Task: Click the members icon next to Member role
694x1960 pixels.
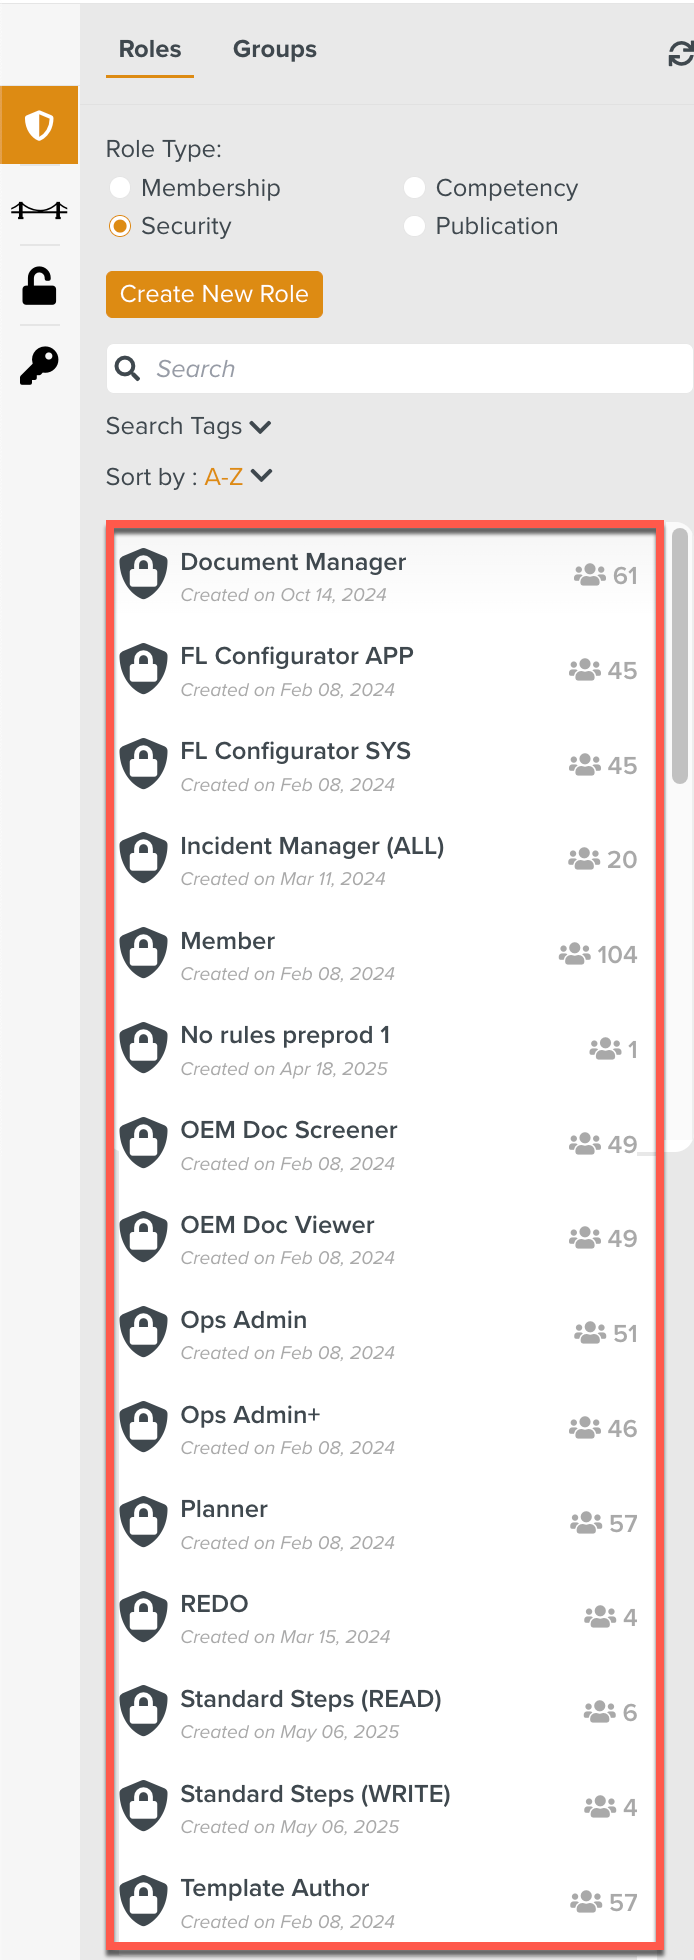Action: 573,953
